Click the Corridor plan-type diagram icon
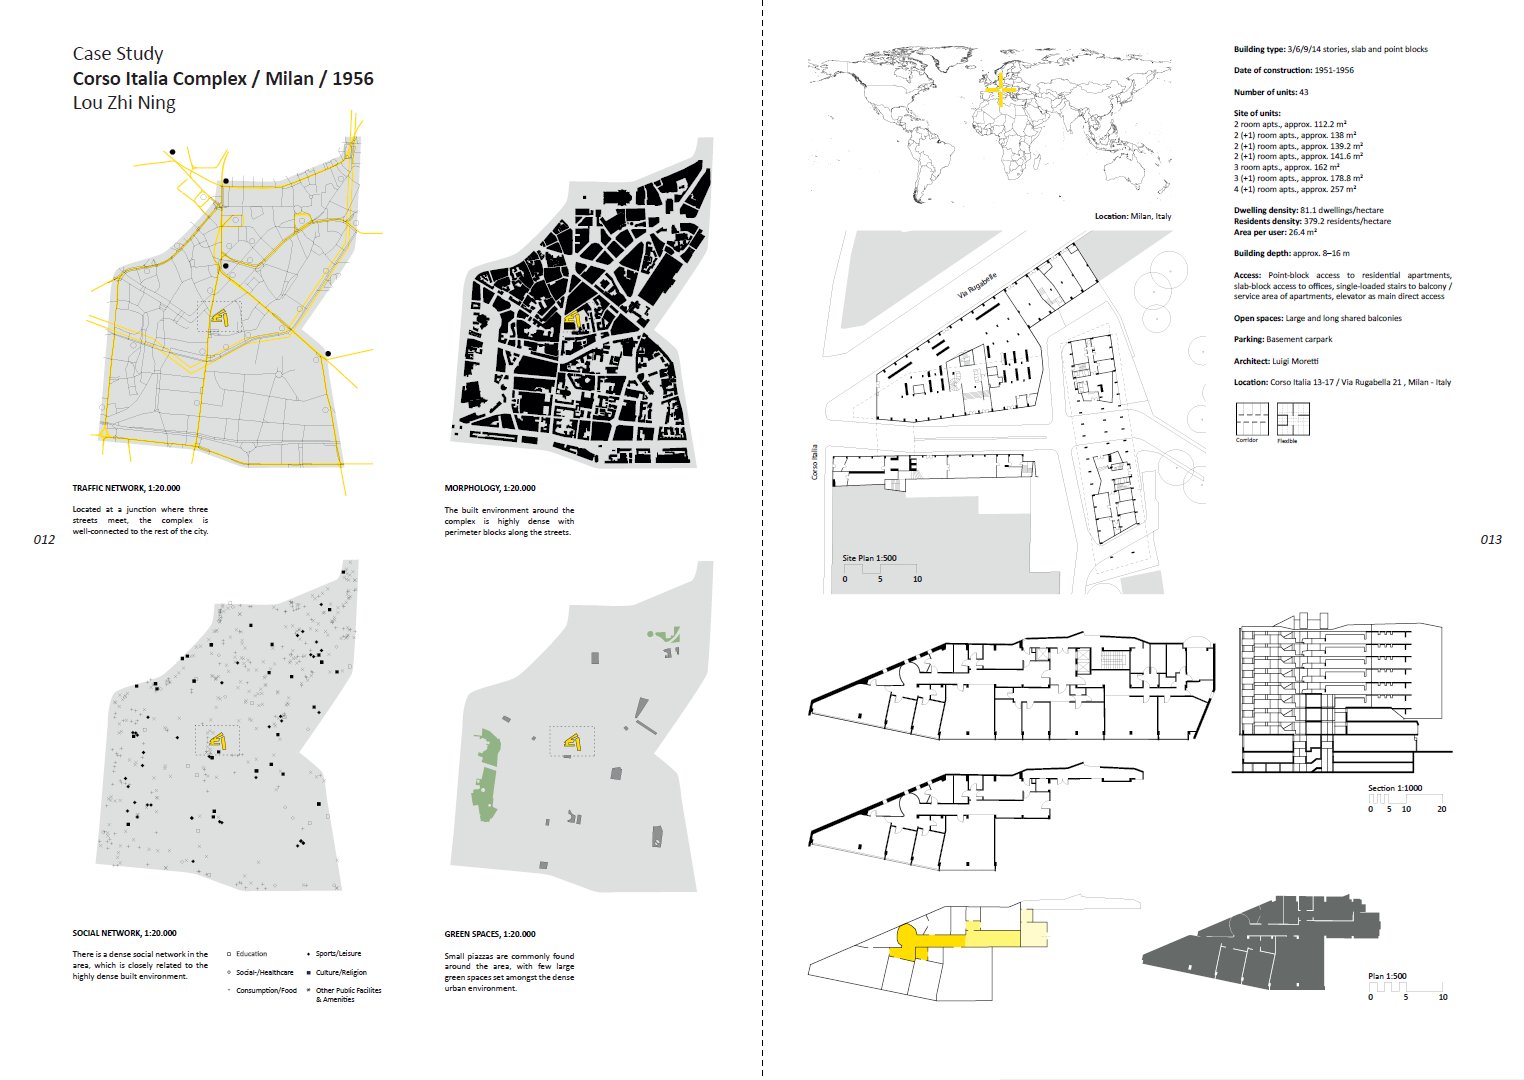Image resolution: width=1524 pixels, height=1080 pixels. 1251,419
